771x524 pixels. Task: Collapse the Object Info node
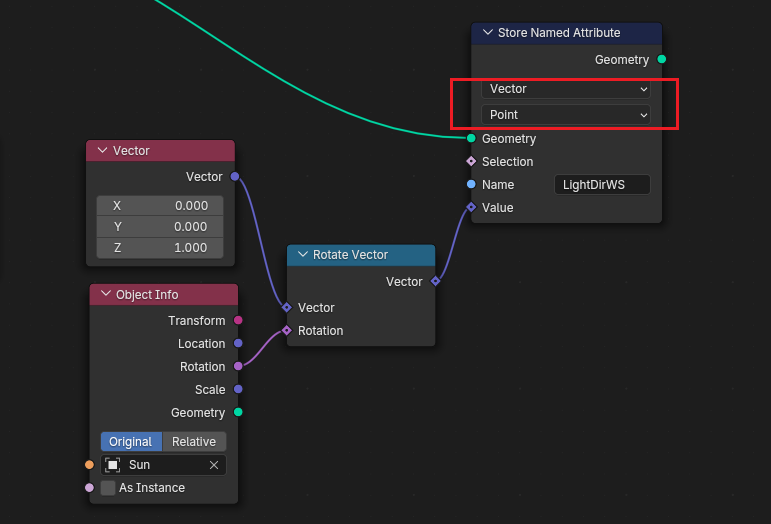[x=106, y=295]
